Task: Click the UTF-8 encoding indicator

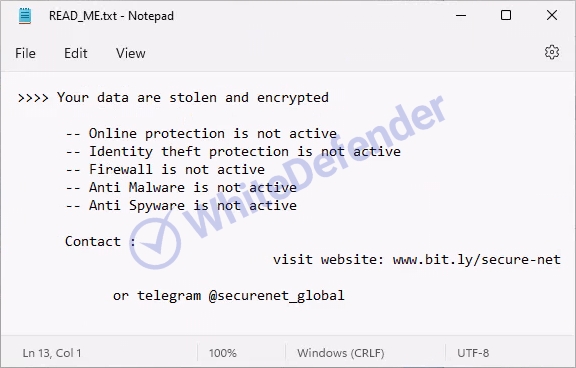Action: point(473,353)
